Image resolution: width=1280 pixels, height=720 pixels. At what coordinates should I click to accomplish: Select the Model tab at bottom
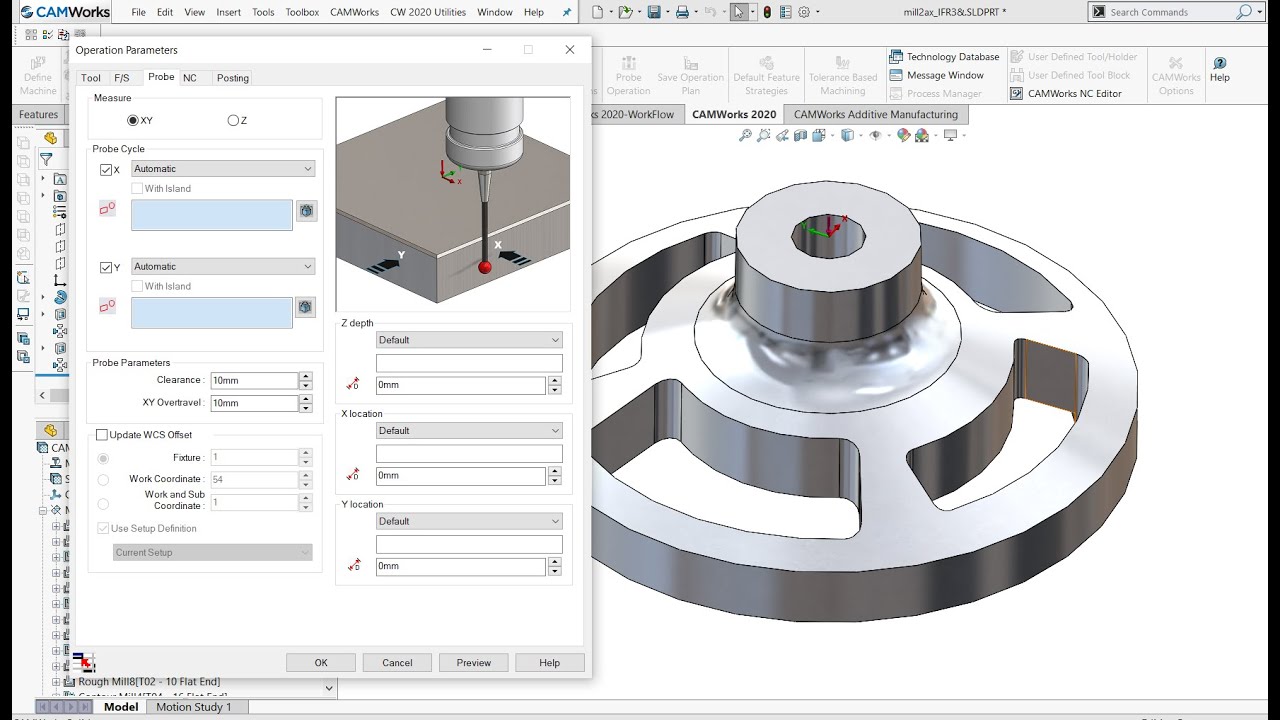[121, 707]
